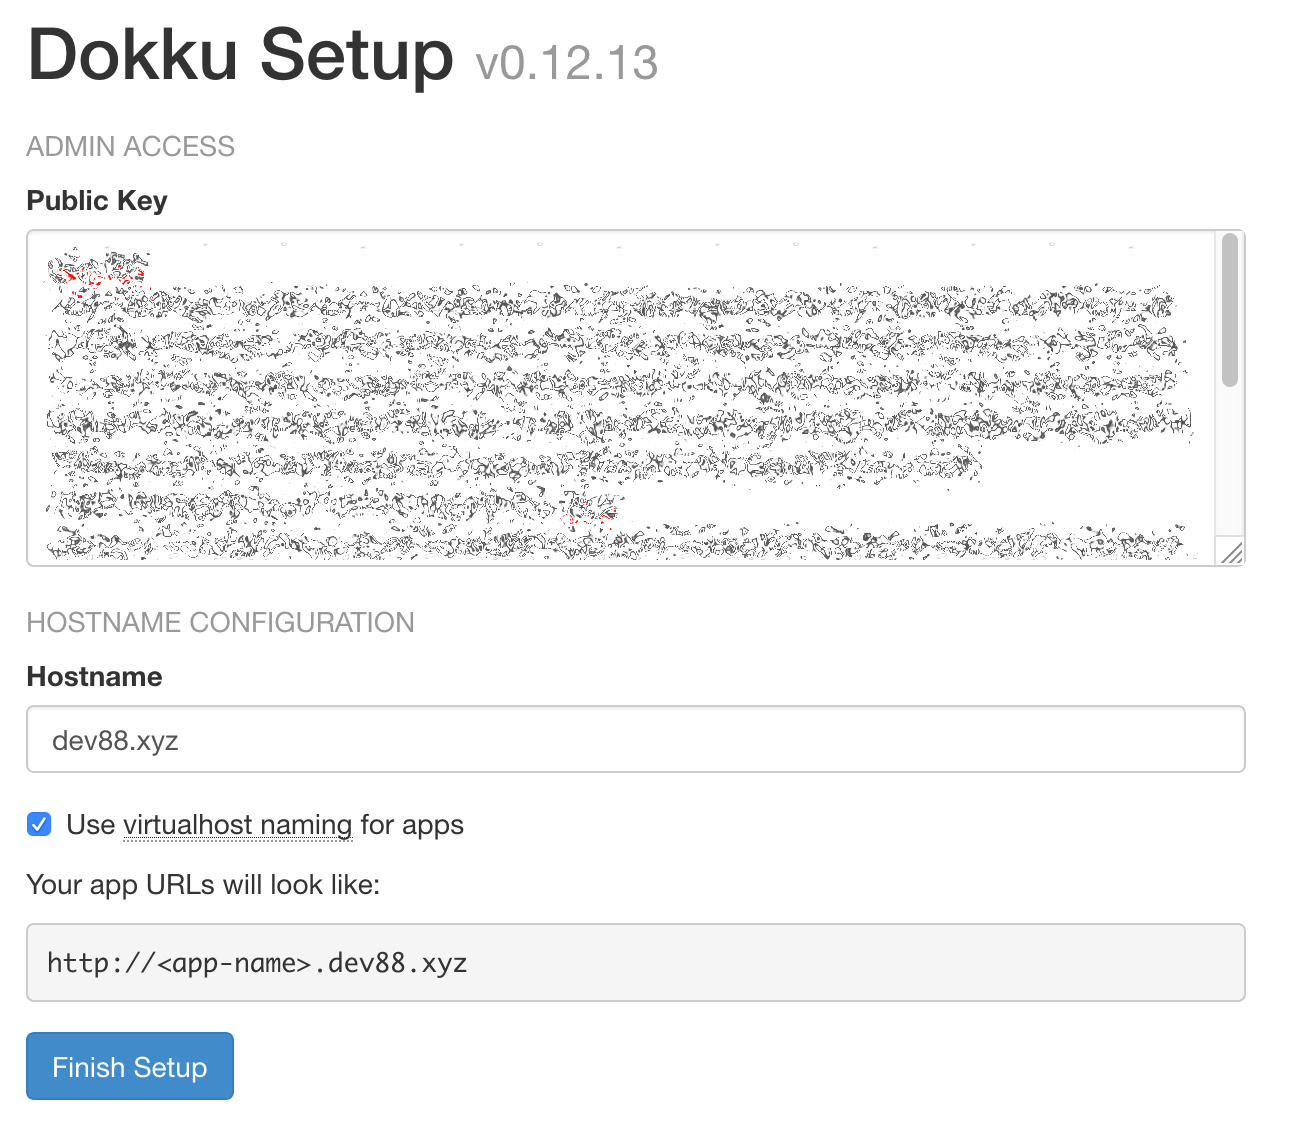The height and width of the screenshot is (1130, 1294).
Task: Click the Finish Setup button
Action: pos(130,1066)
